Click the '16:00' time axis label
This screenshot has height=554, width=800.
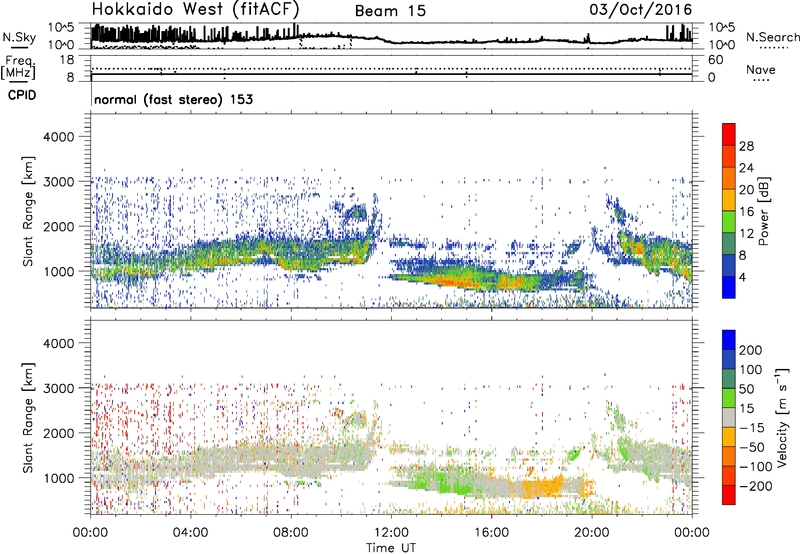491,533
